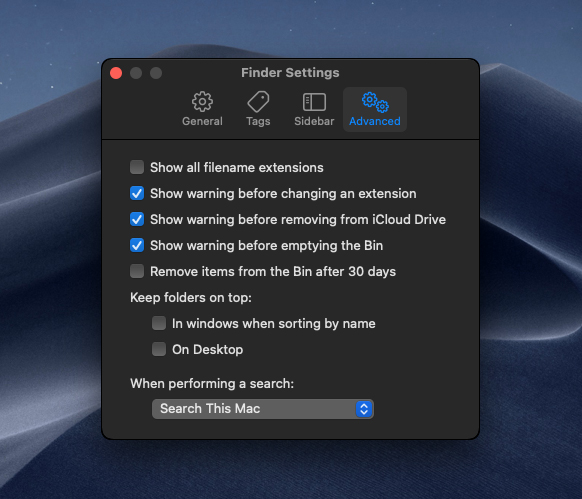
Task: Click the Keep folders on top label
Action: tap(191, 297)
